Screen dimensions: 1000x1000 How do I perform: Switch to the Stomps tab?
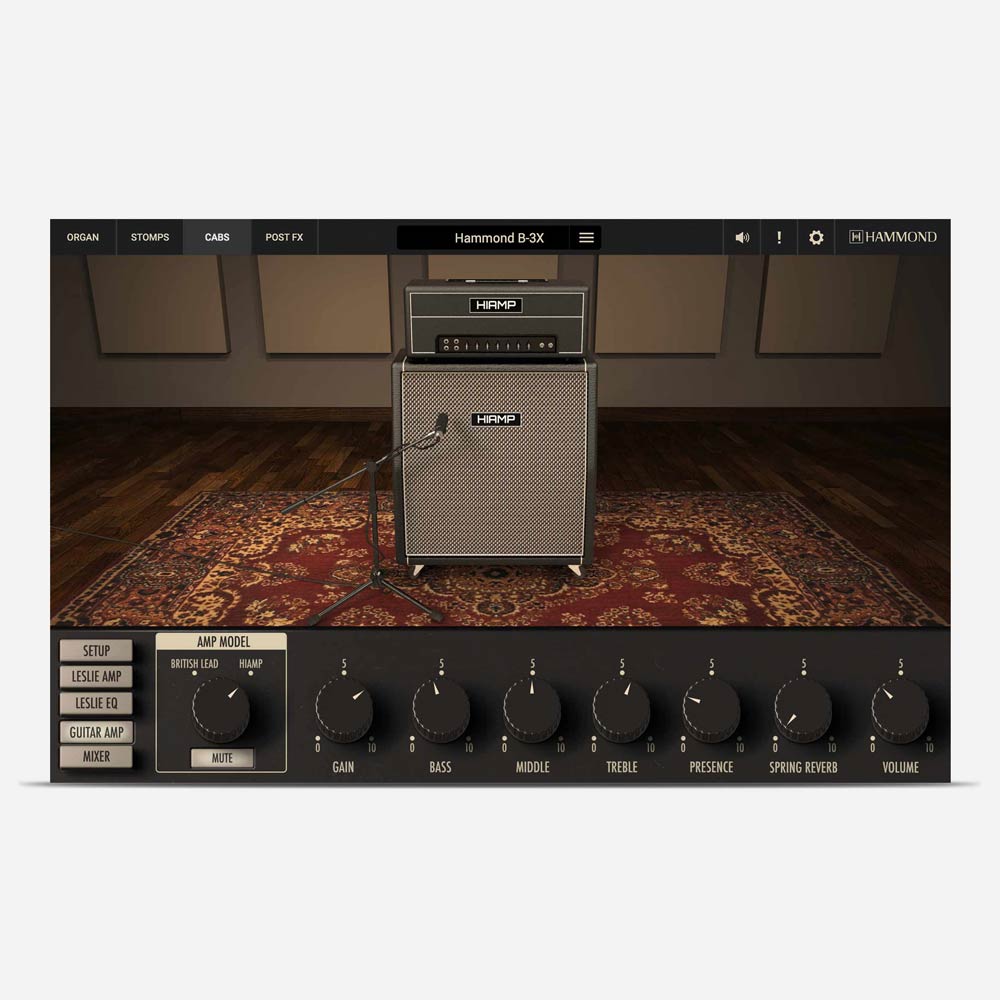tap(150, 238)
